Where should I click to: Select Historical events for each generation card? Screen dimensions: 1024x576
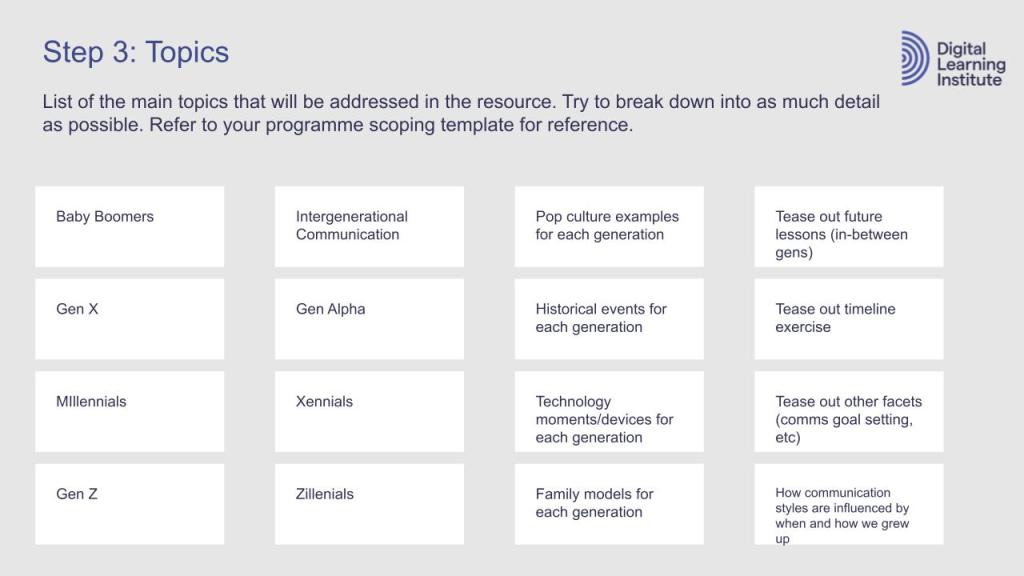609,319
